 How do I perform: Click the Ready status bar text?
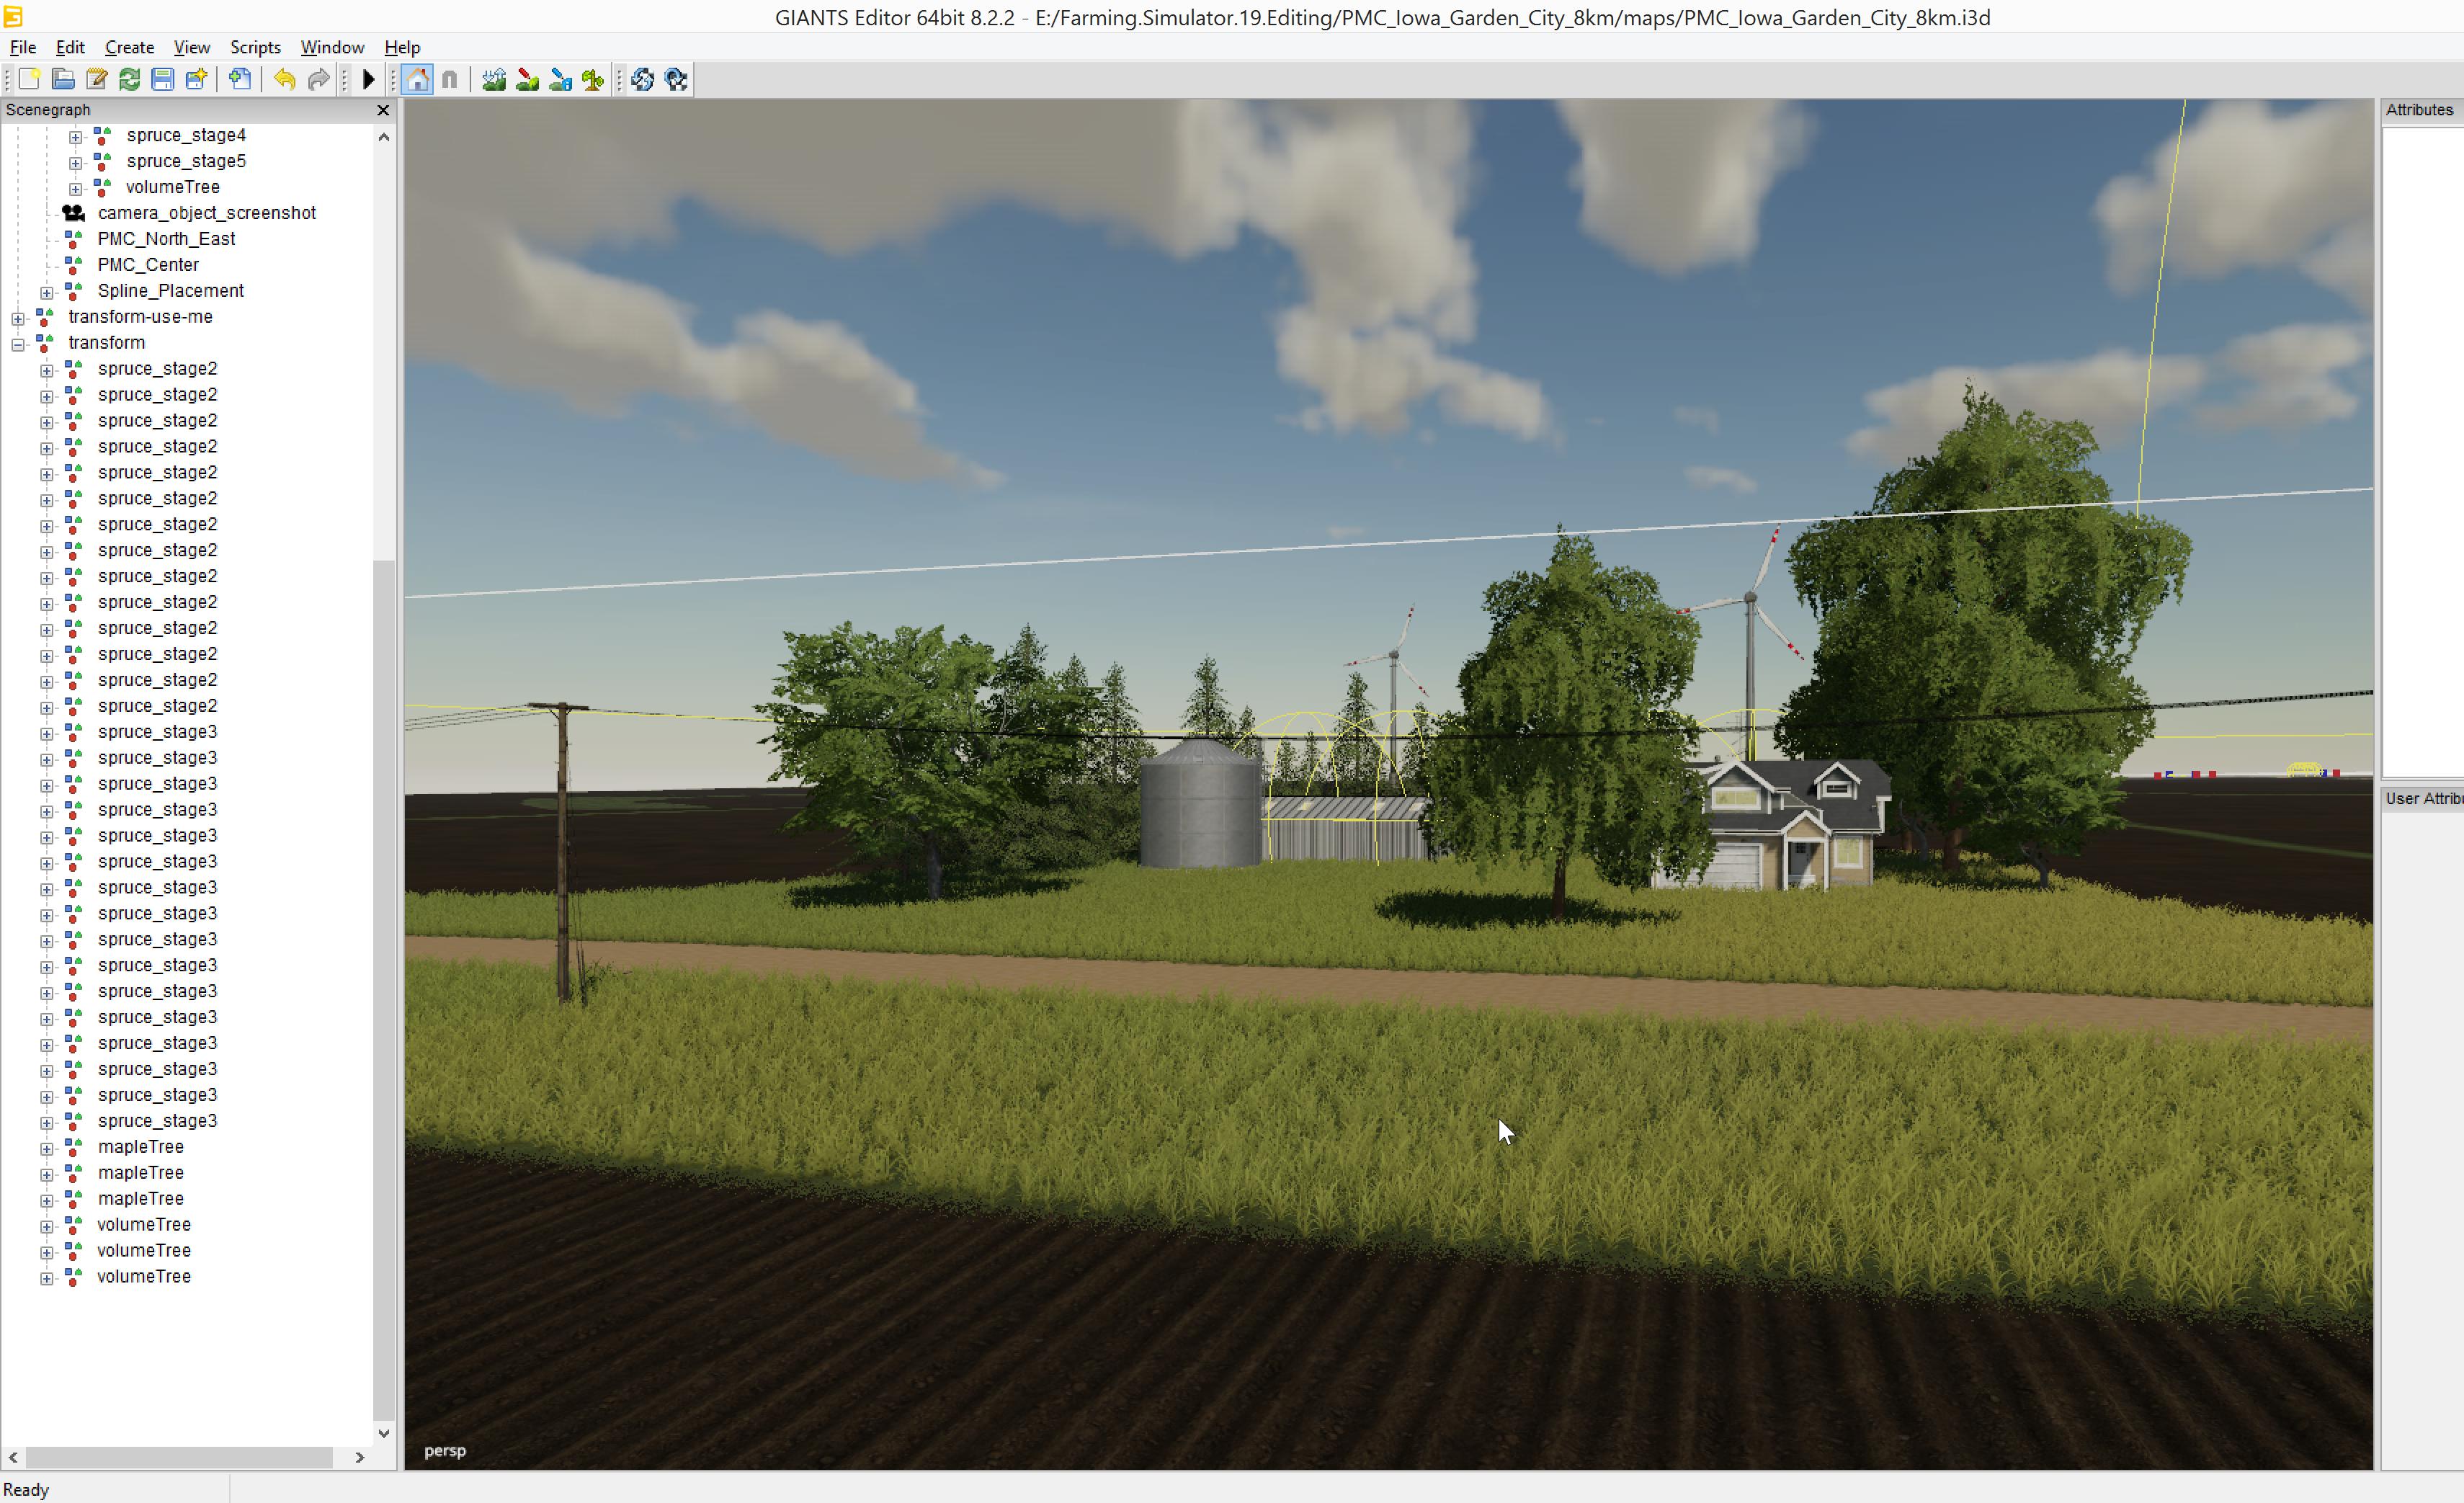tap(26, 1490)
